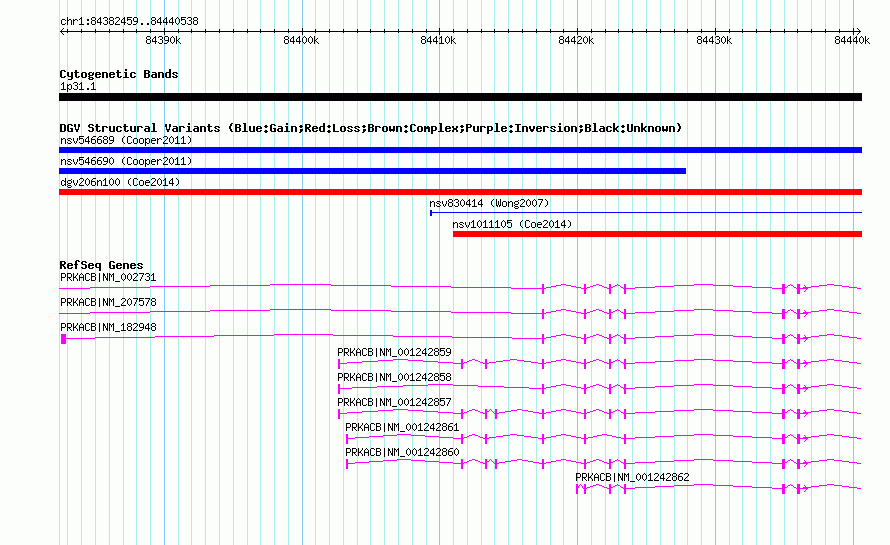This screenshot has height=545, width=890.
Task: Open the PRKACB|NM_001242859 transcript label
Action: coord(394,353)
